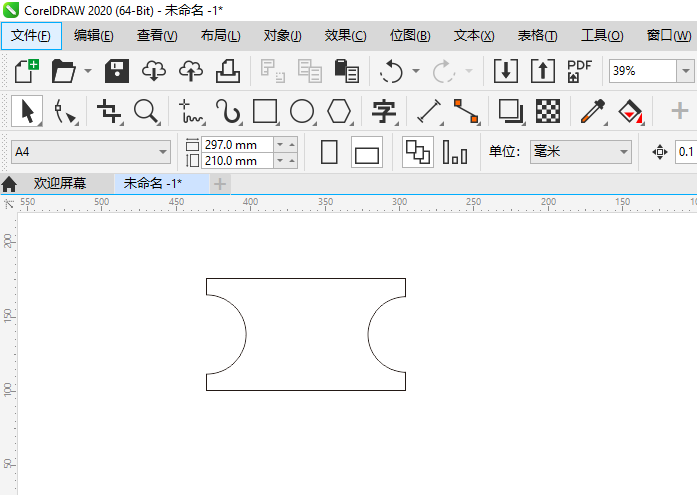Toggle the all pages layout button

(x=418, y=152)
